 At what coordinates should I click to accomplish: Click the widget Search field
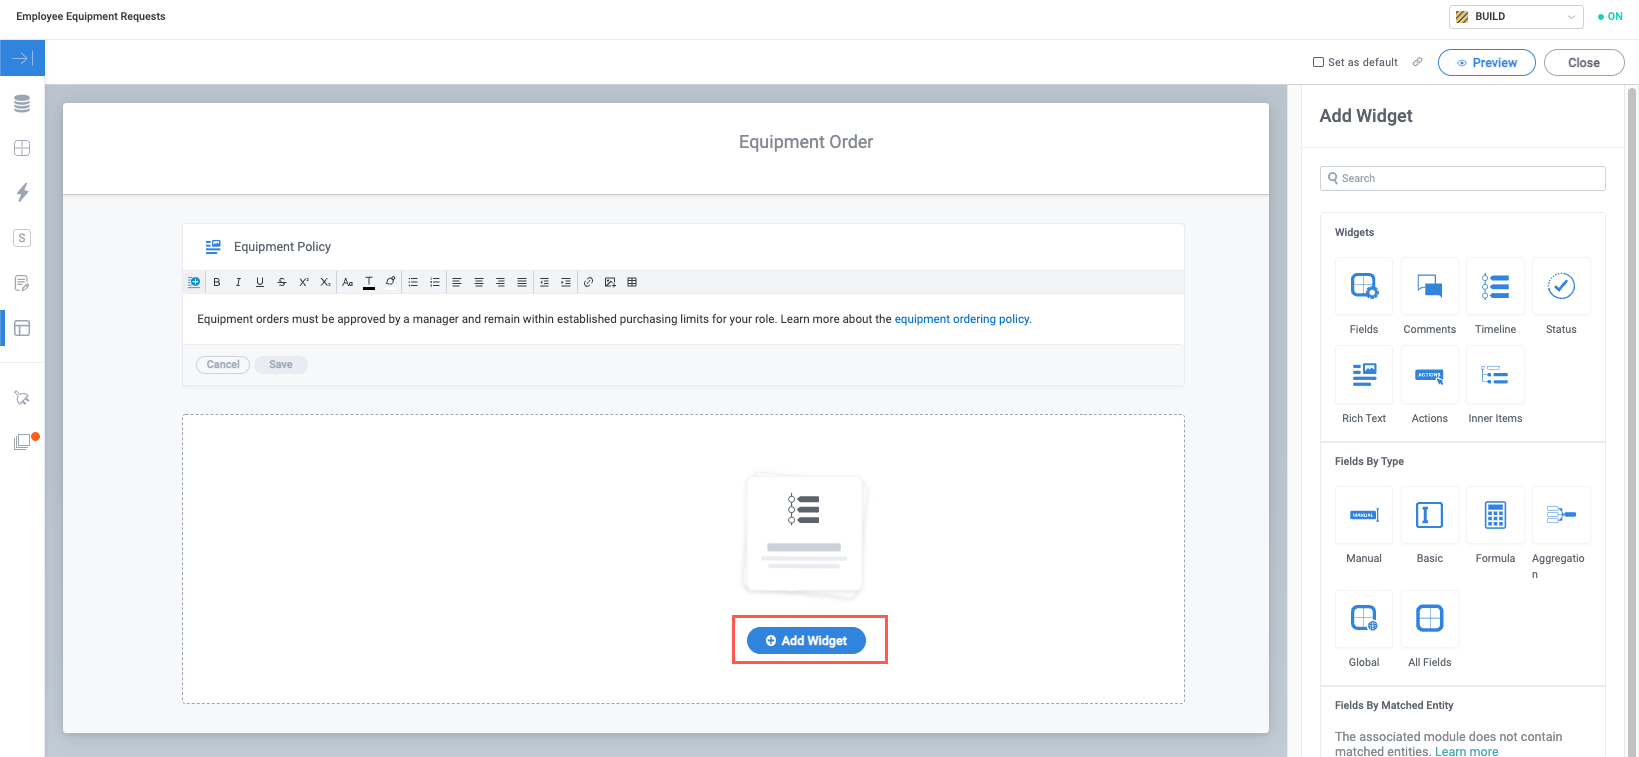tap(1462, 178)
